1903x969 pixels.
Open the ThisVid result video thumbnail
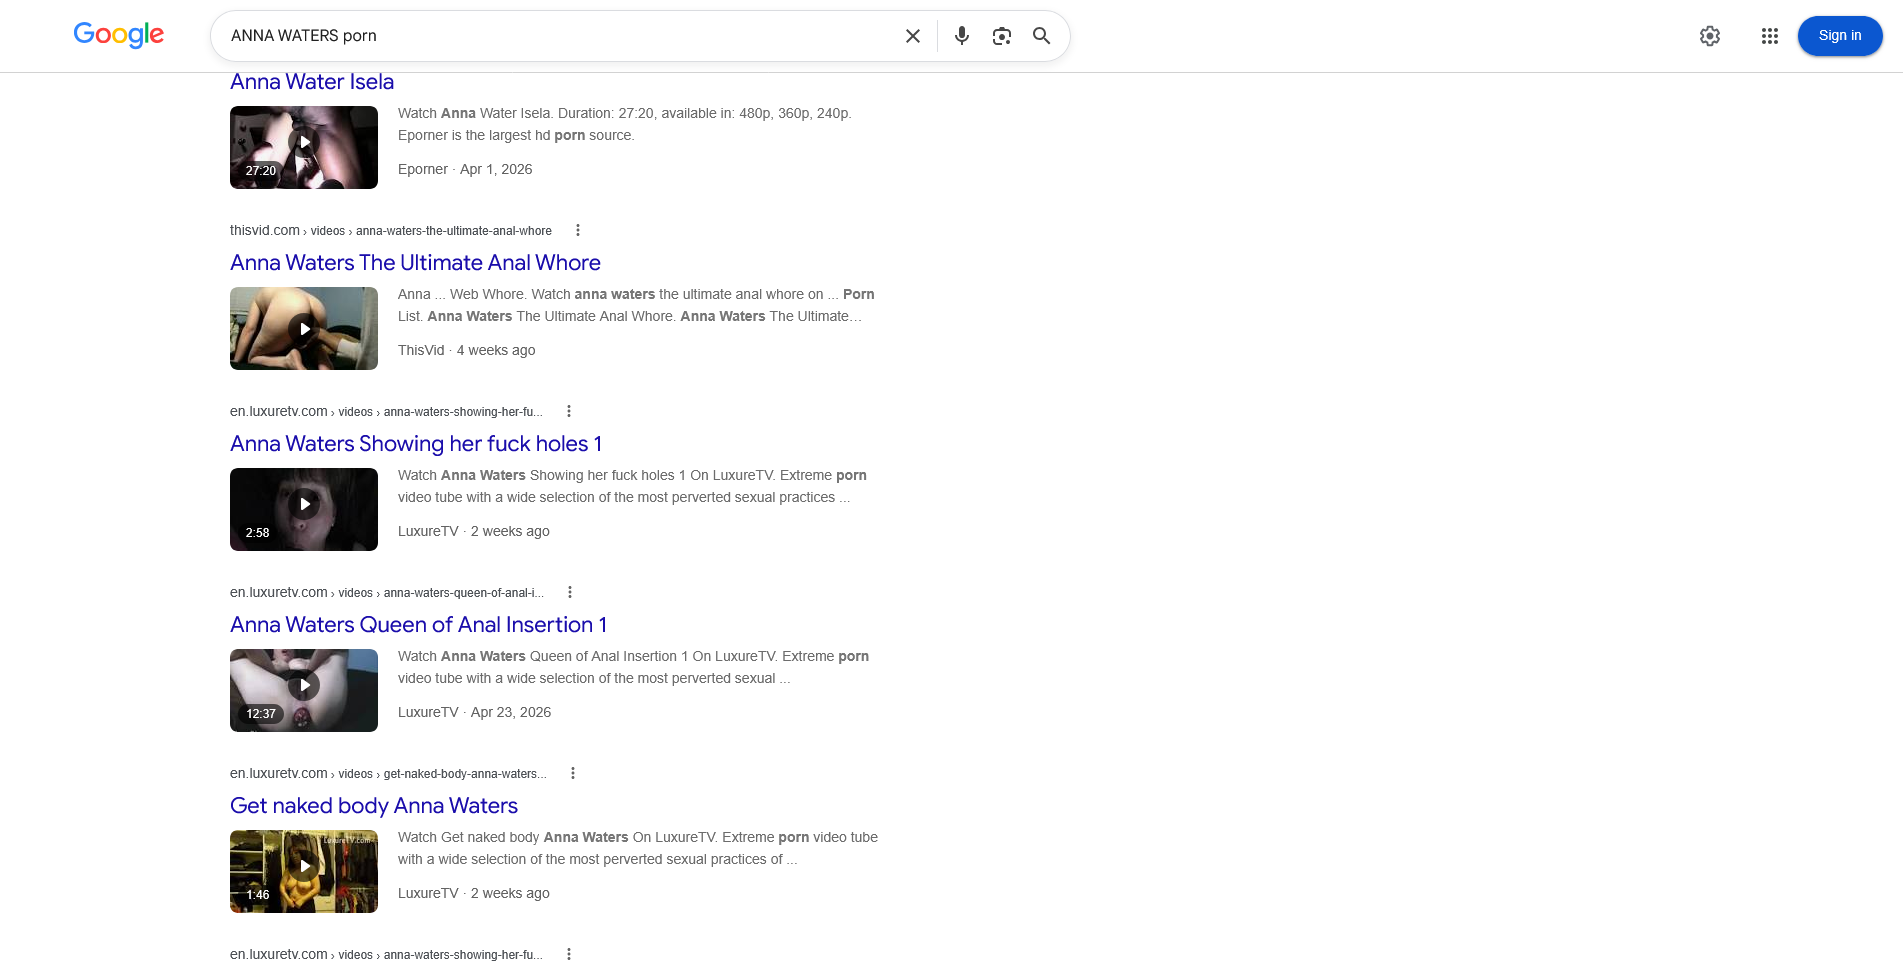(x=304, y=328)
